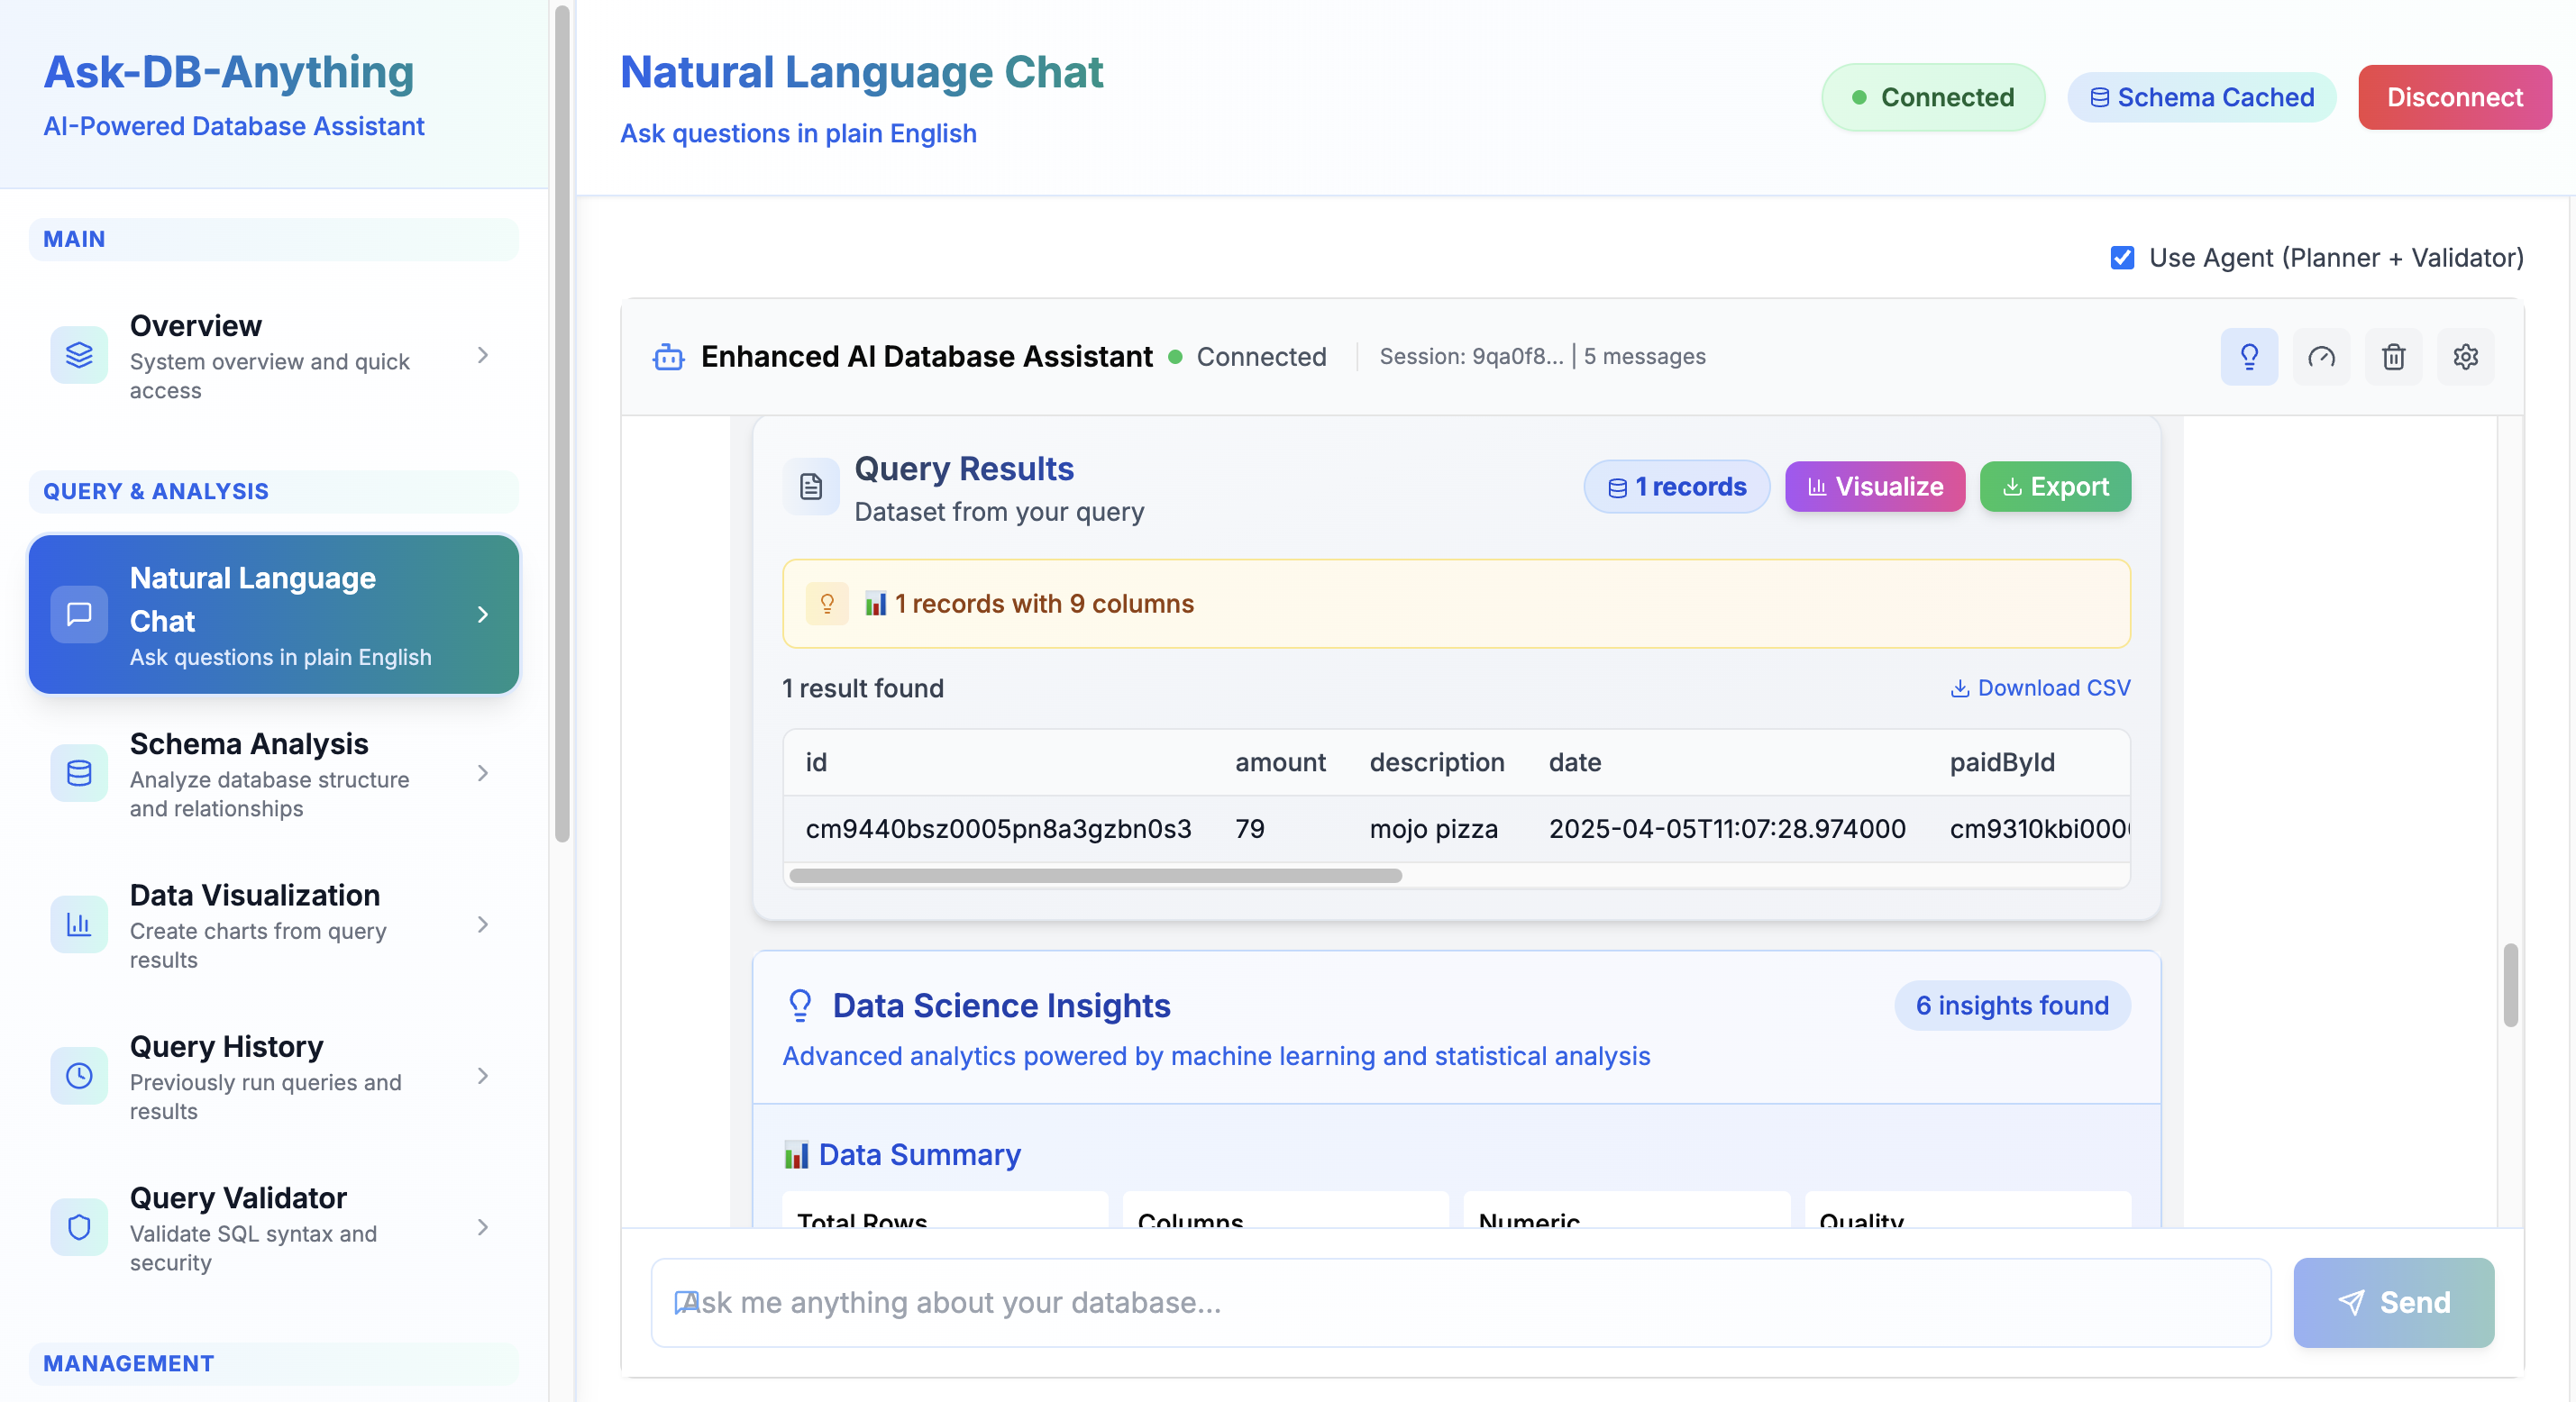Click the purple Visualize button
This screenshot has width=2576, height=1402.
pos(1874,487)
